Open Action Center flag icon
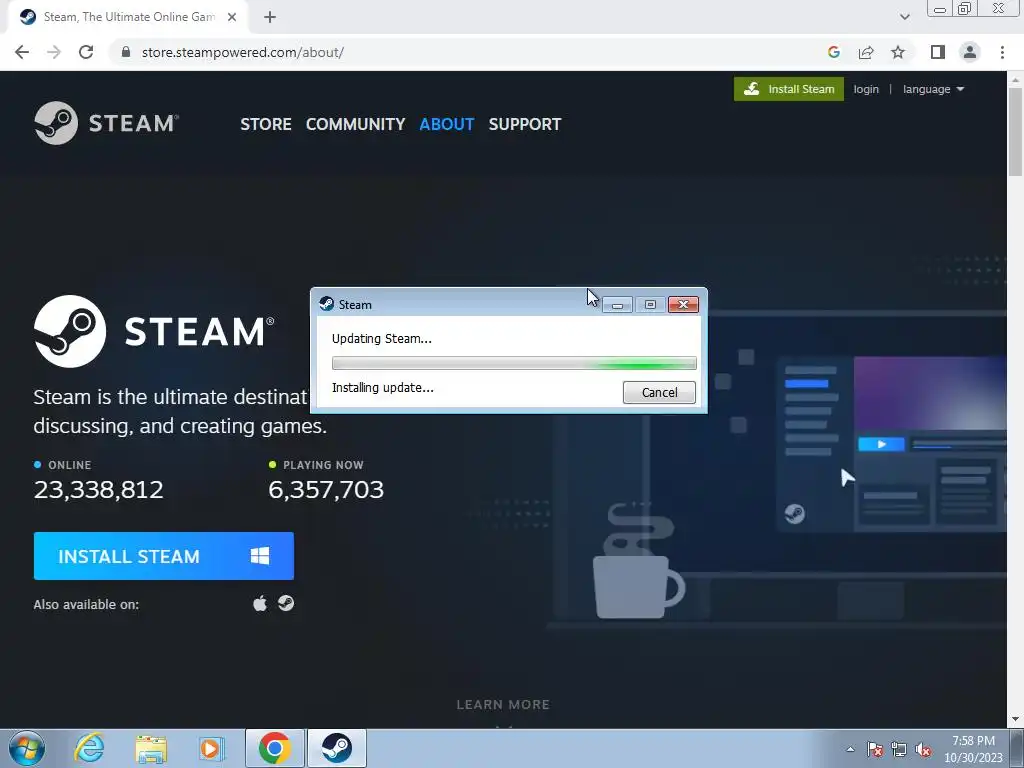1024x768 pixels. click(875, 749)
